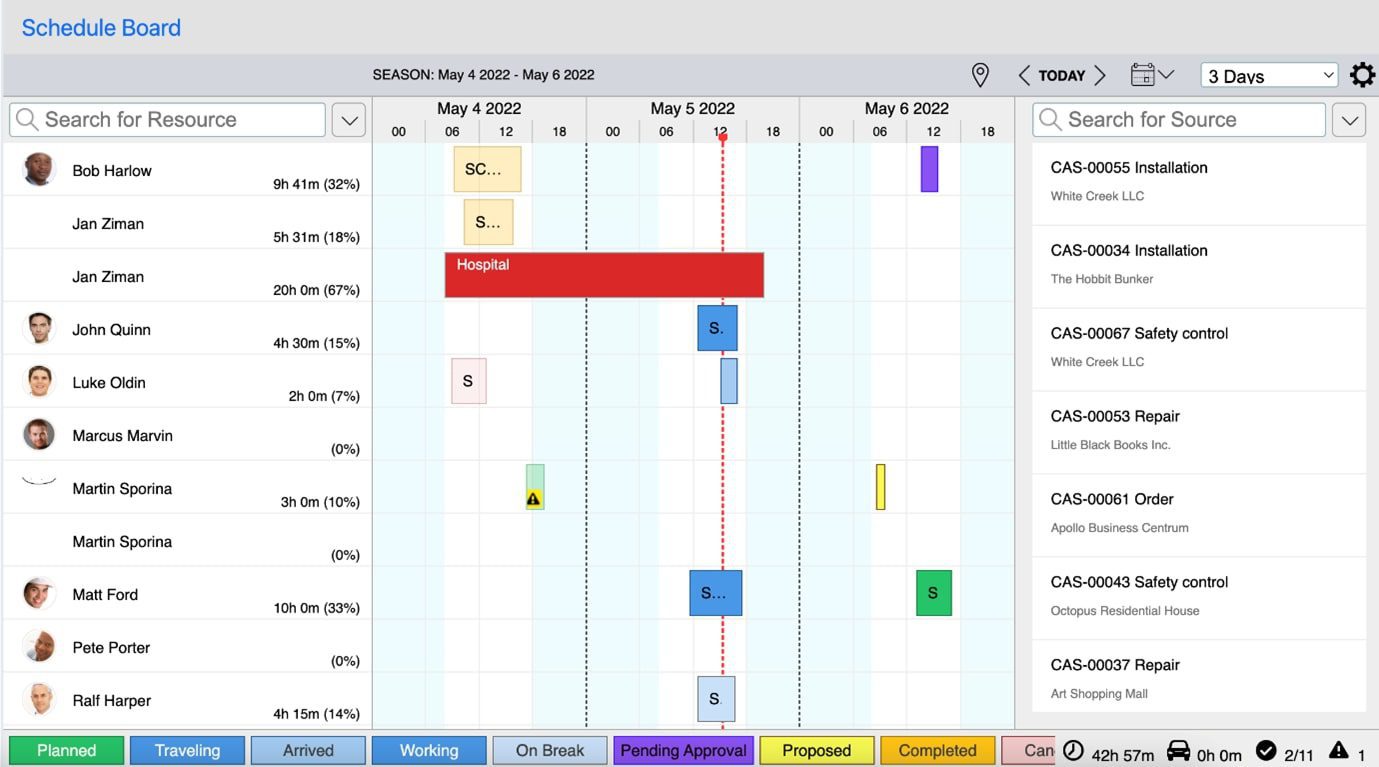The width and height of the screenshot is (1379, 767).
Task: Open the settings gear icon
Action: 1362,75
